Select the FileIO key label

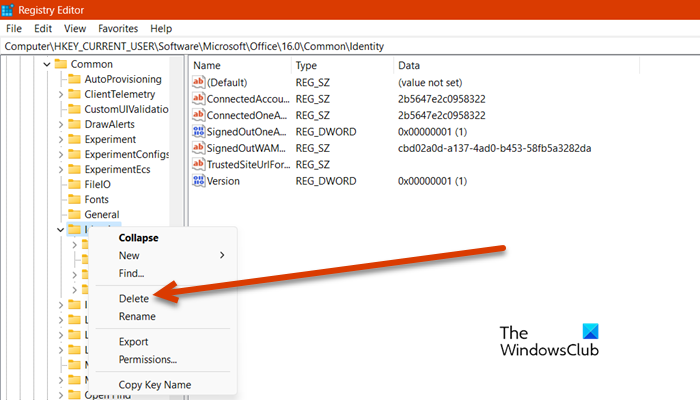97,184
